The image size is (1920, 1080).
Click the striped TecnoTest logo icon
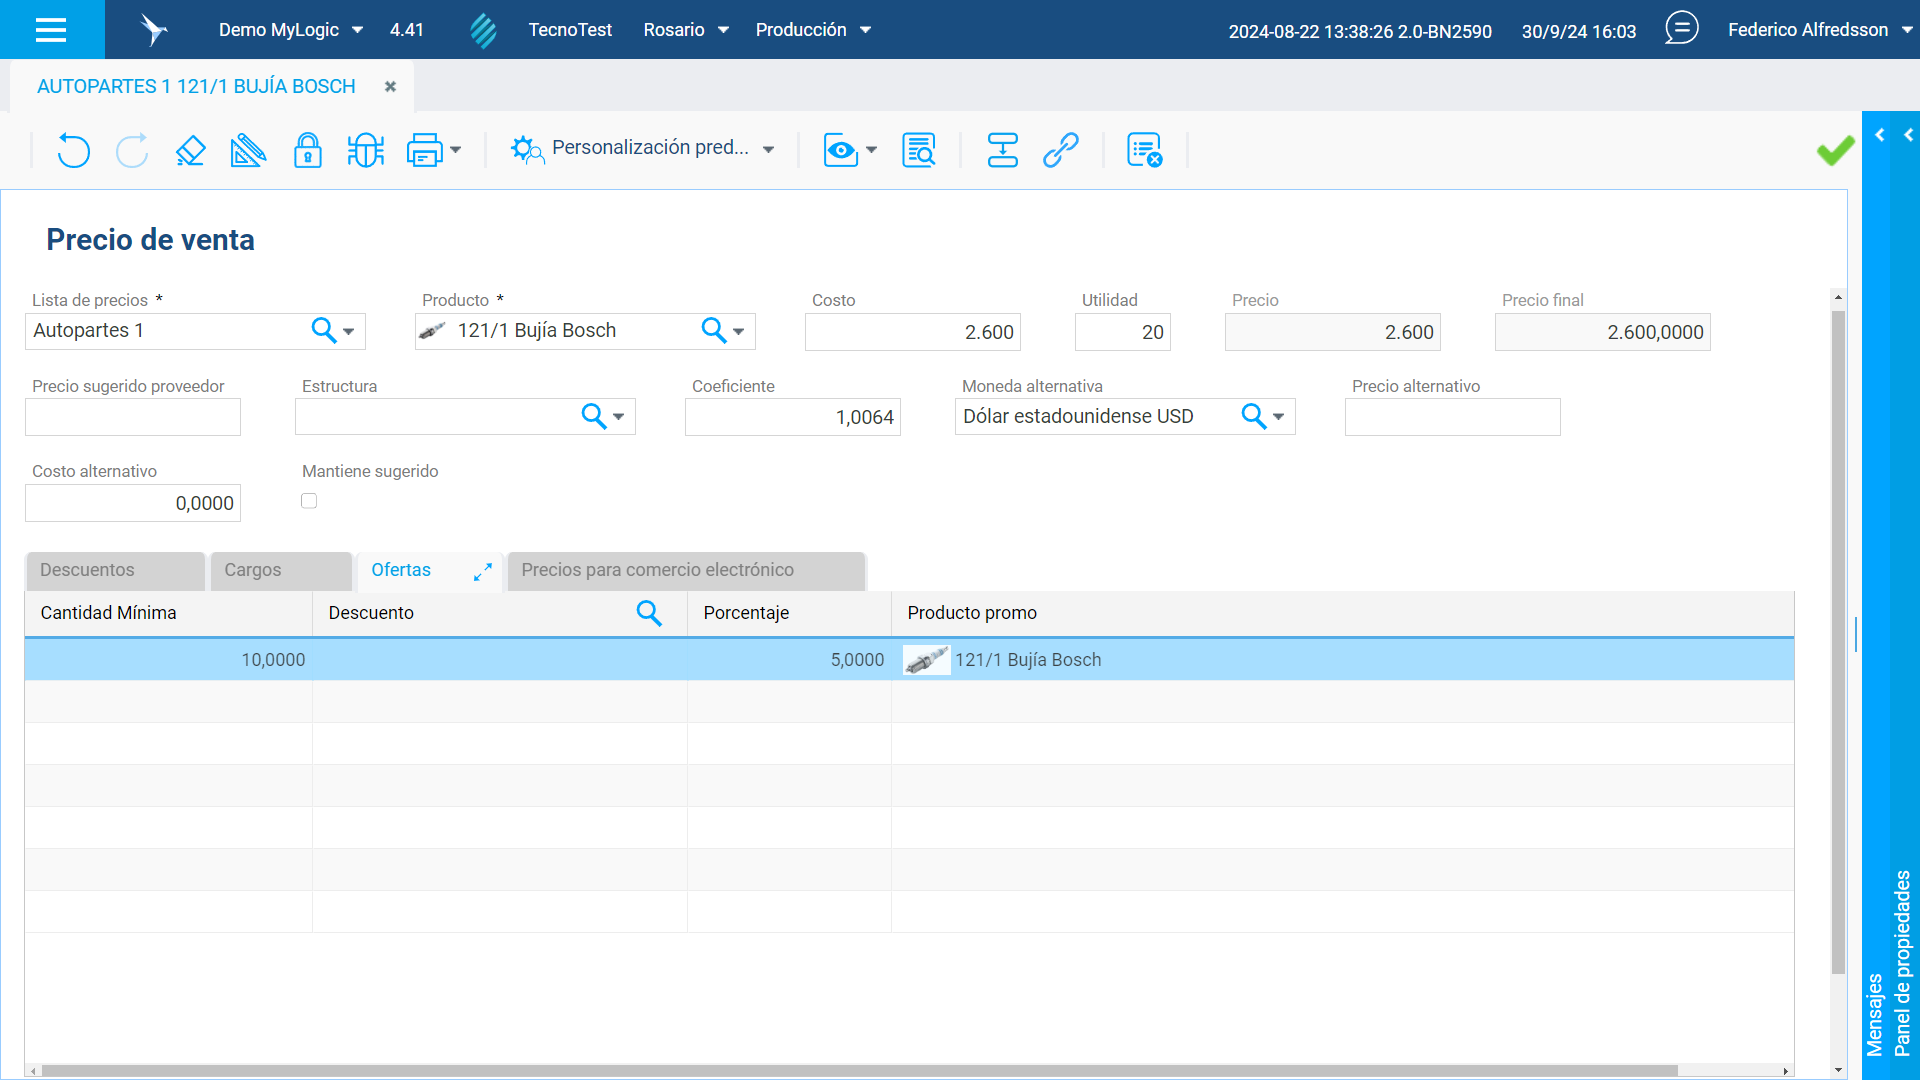(483, 30)
